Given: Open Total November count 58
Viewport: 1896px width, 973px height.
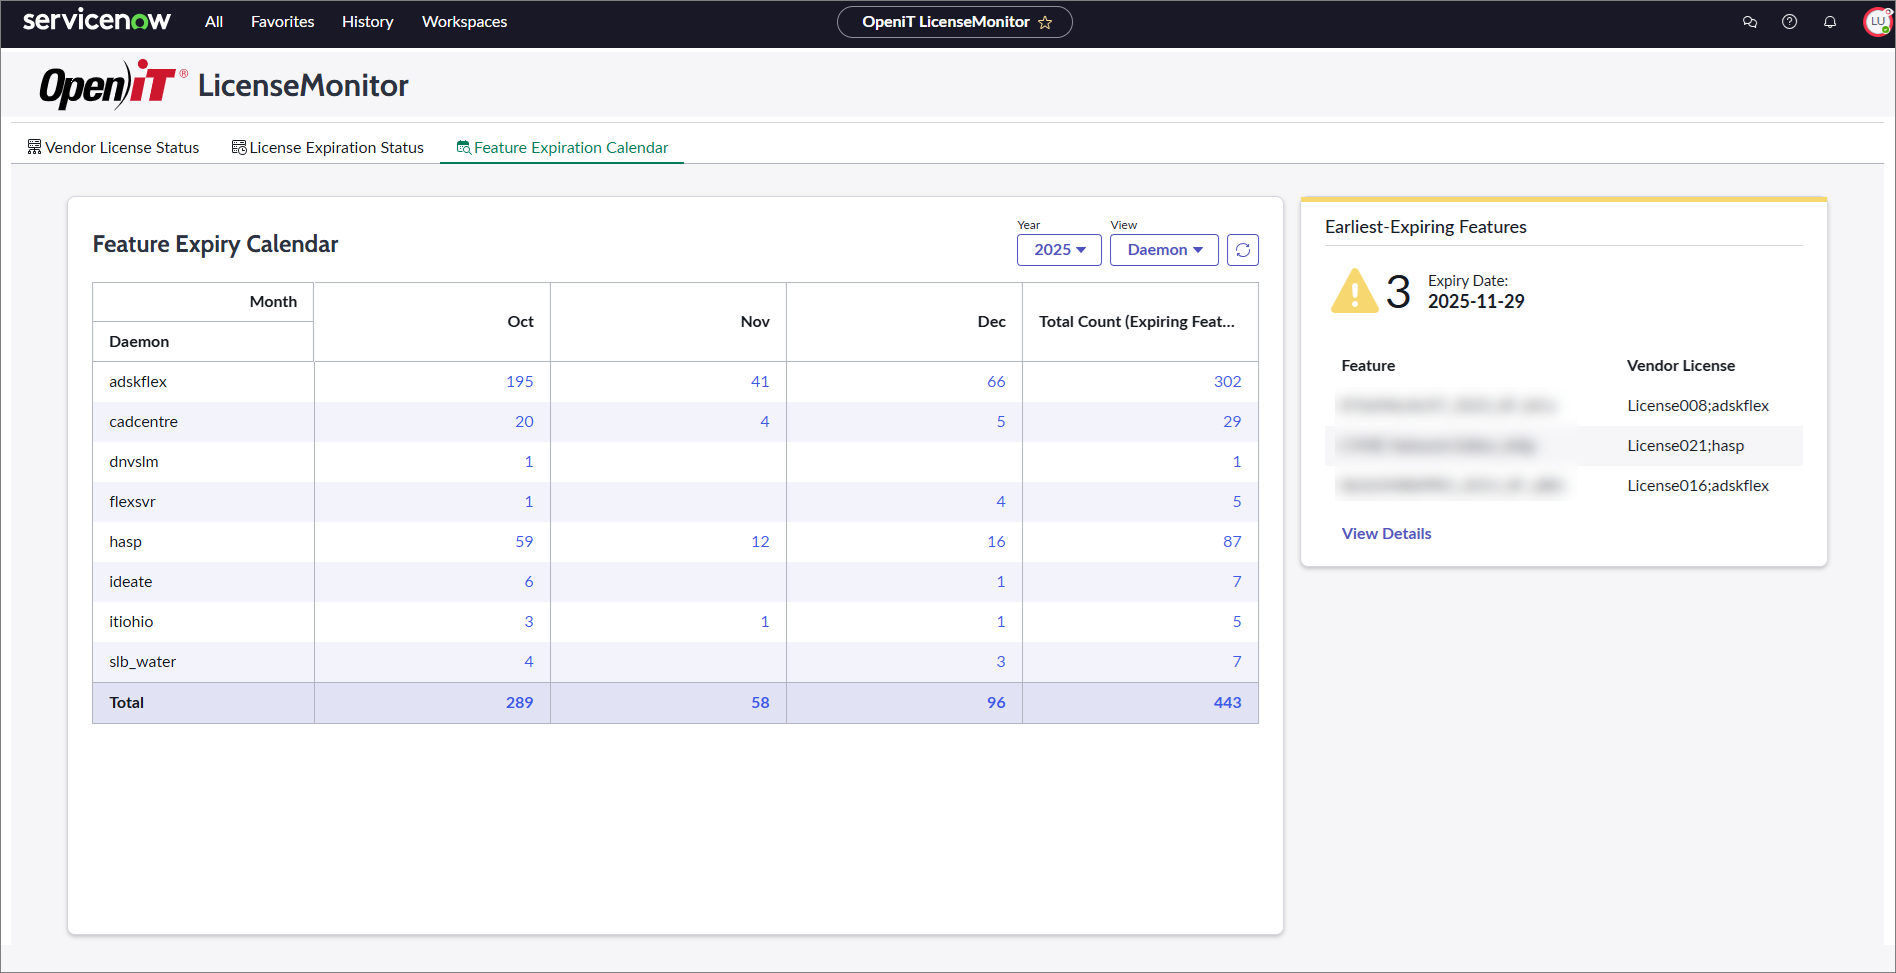Looking at the screenshot, I should 761,703.
